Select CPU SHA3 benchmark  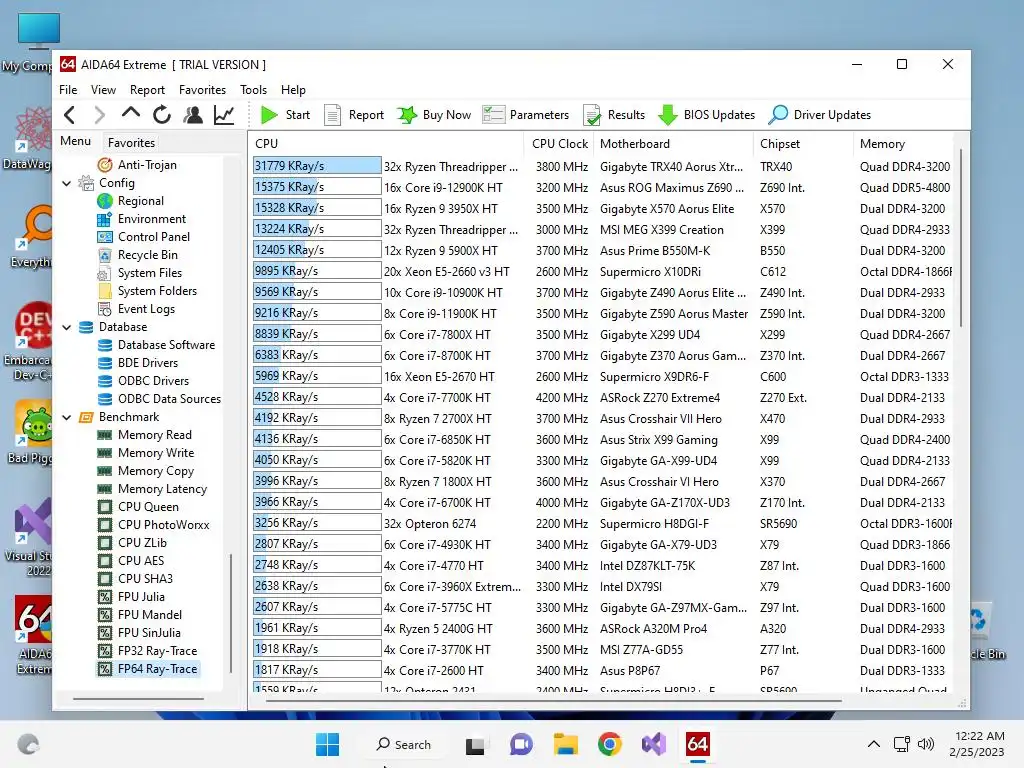pyautogui.click(x=135, y=579)
